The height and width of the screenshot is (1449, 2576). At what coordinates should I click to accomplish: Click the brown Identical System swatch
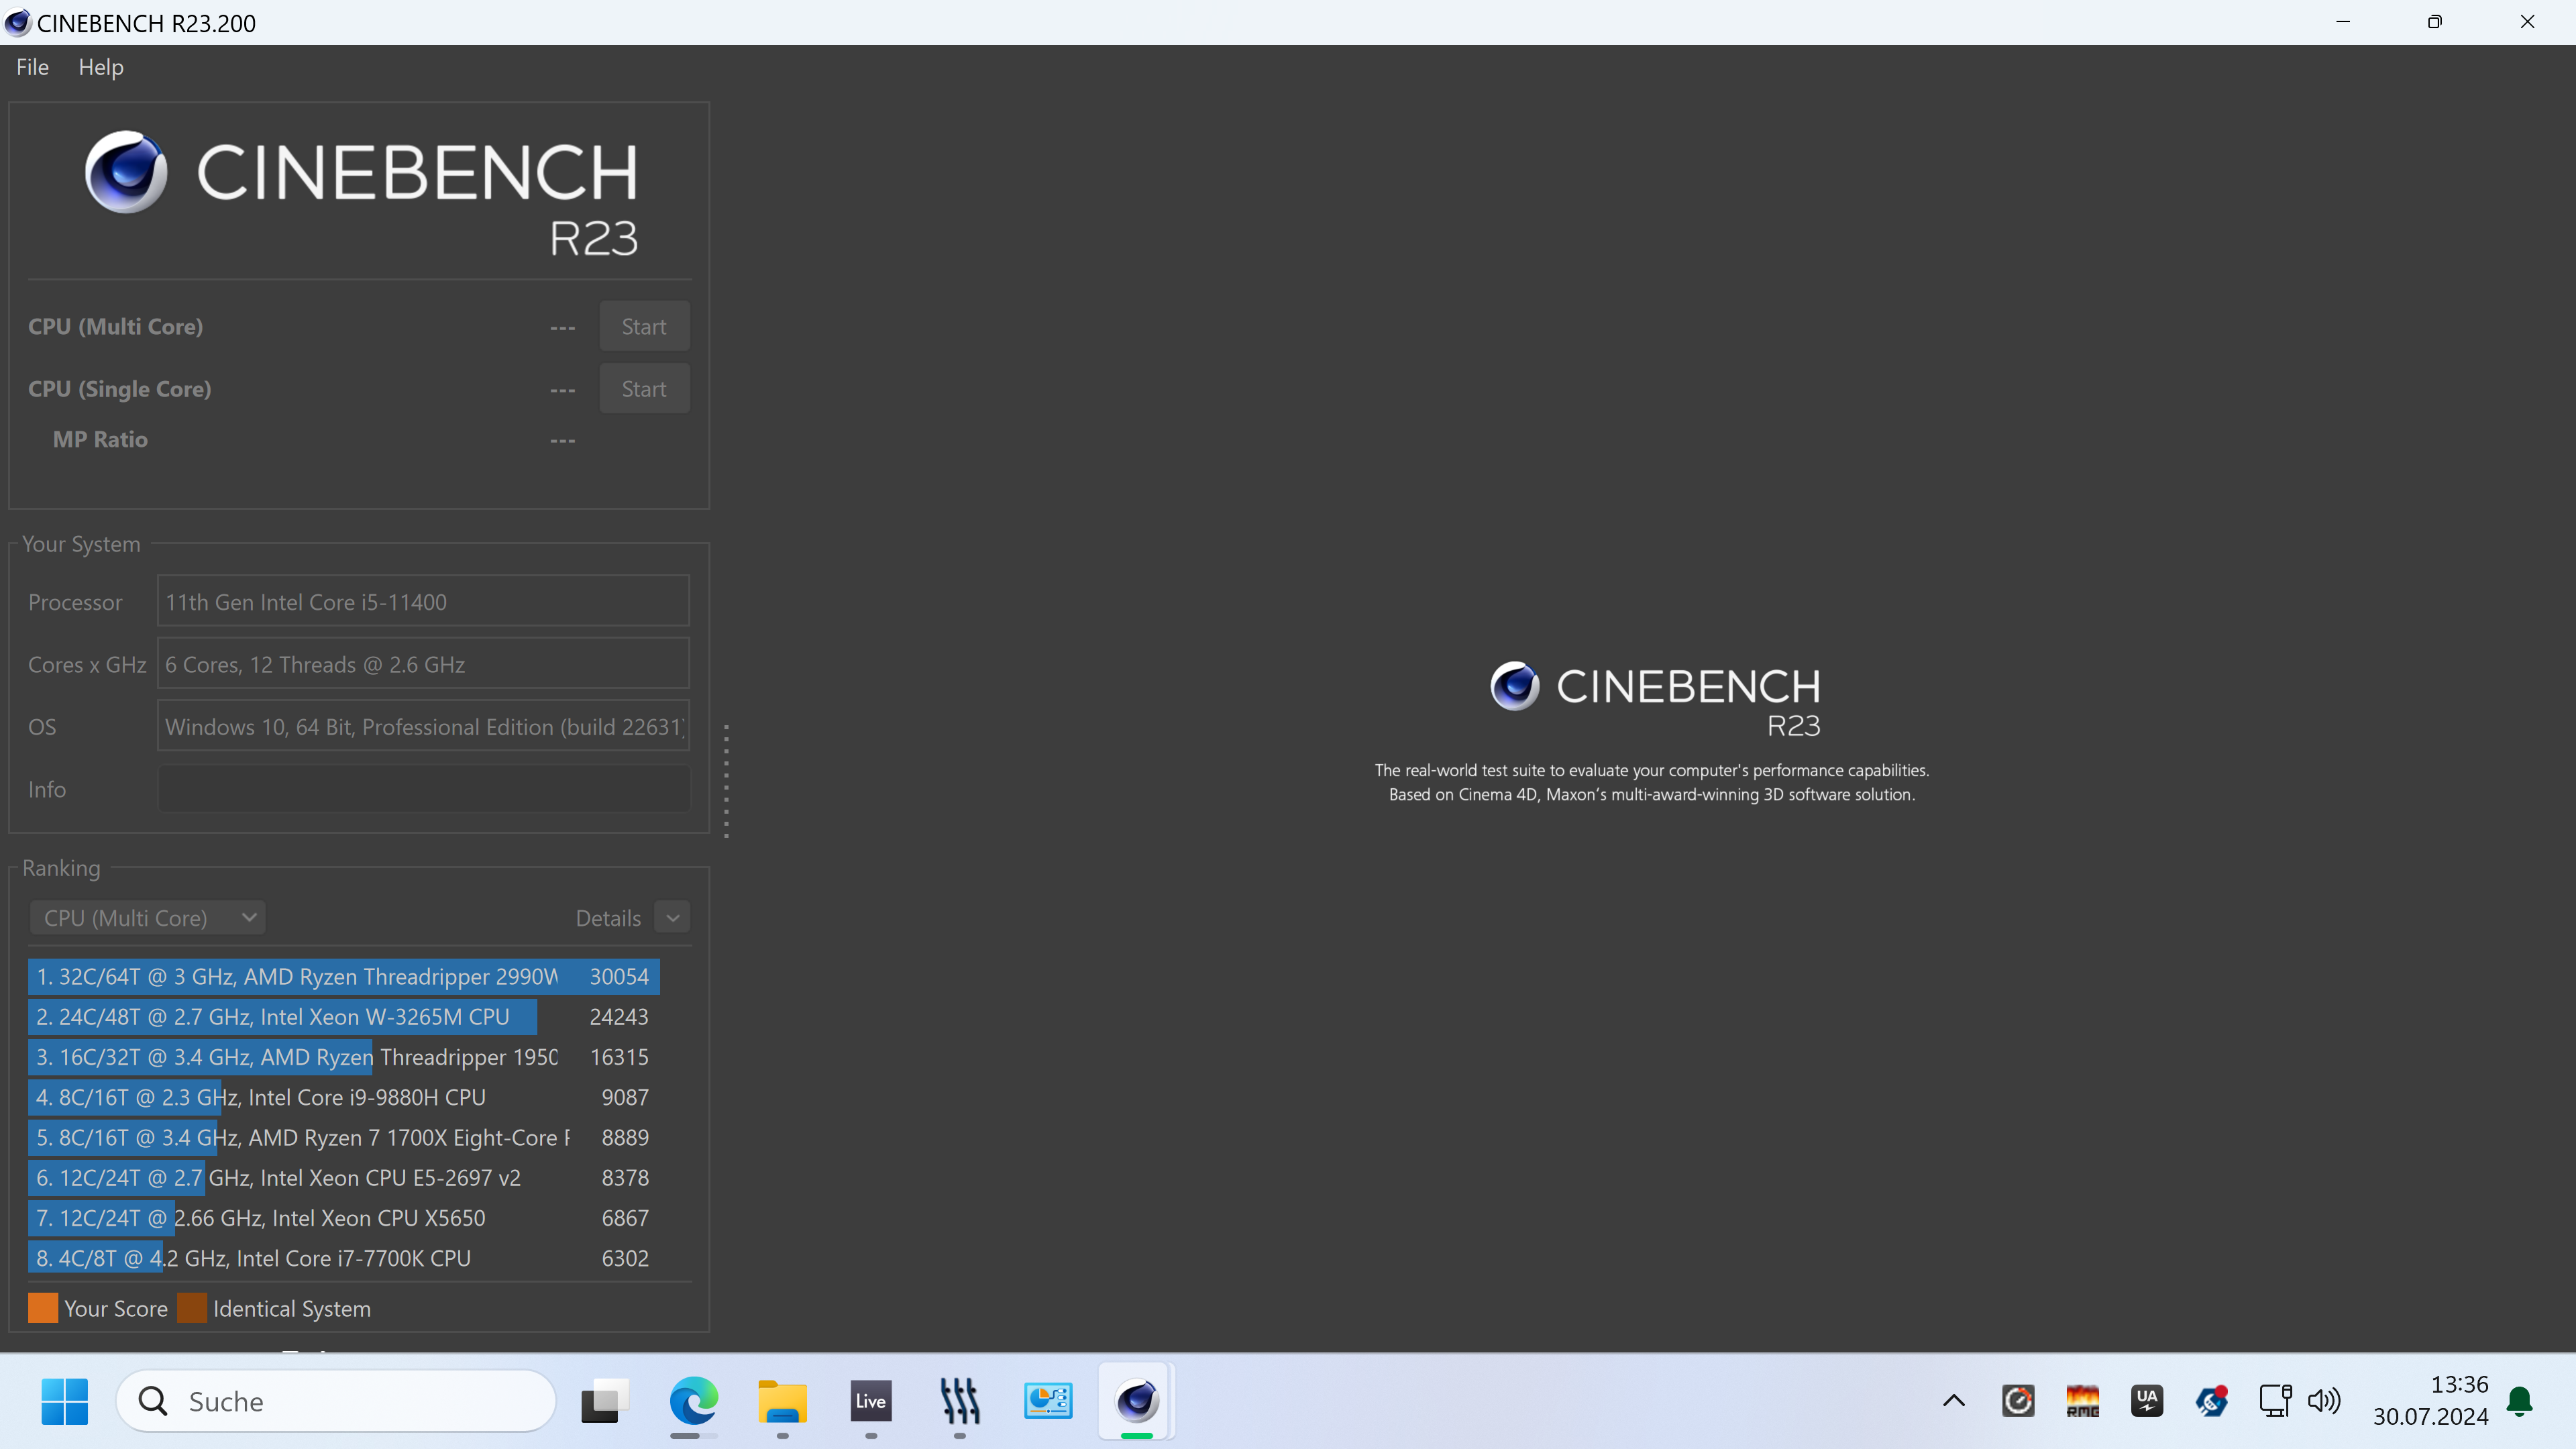pyautogui.click(x=192, y=1308)
